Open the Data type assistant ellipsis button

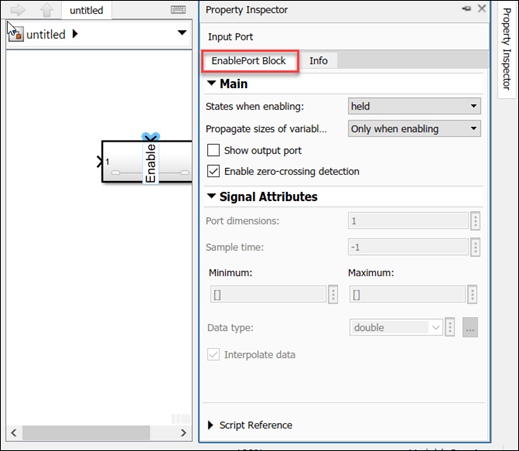coord(470,327)
